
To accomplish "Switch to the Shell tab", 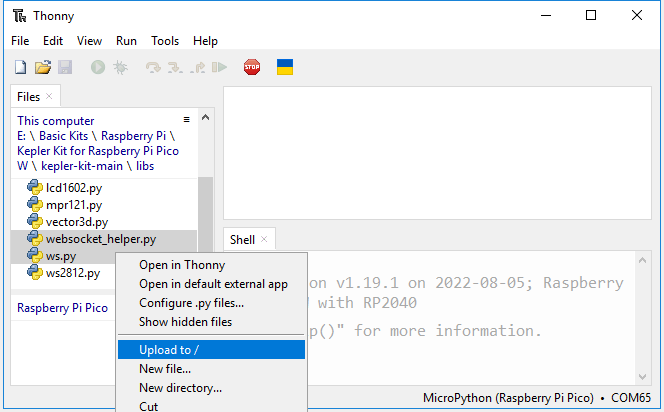I will click(249, 240).
